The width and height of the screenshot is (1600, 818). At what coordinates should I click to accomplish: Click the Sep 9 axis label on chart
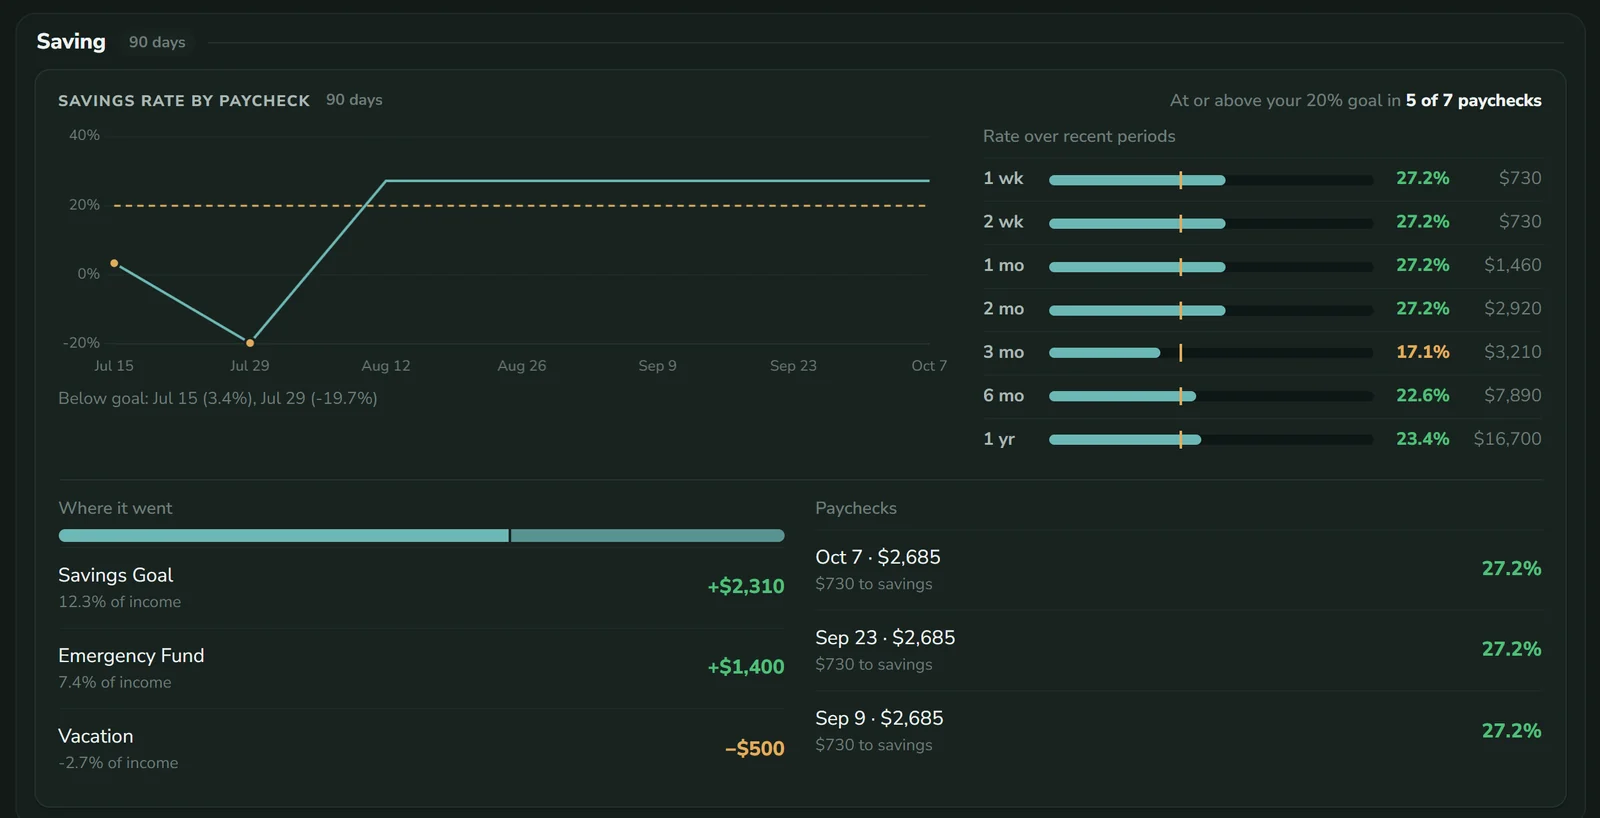[657, 366]
